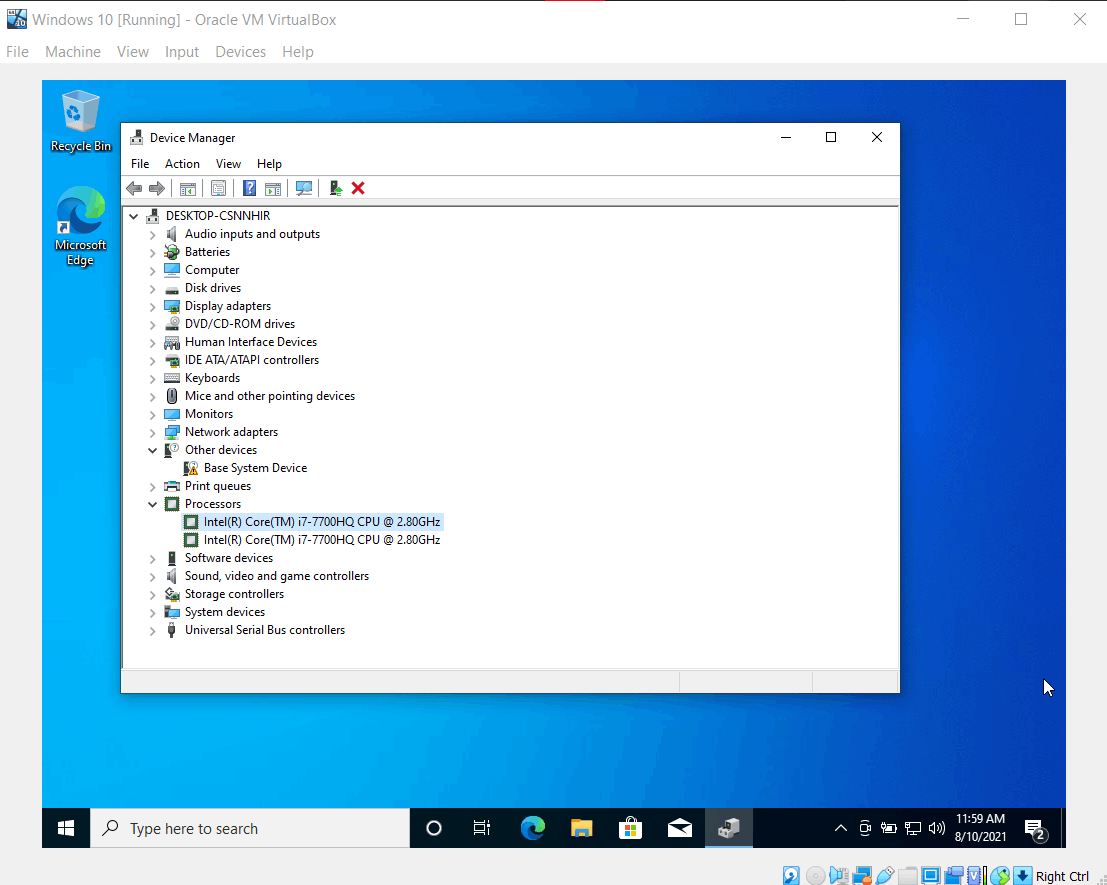
Task: Collapse the Processors category
Action: pyautogui.click(x=153, y=504)
